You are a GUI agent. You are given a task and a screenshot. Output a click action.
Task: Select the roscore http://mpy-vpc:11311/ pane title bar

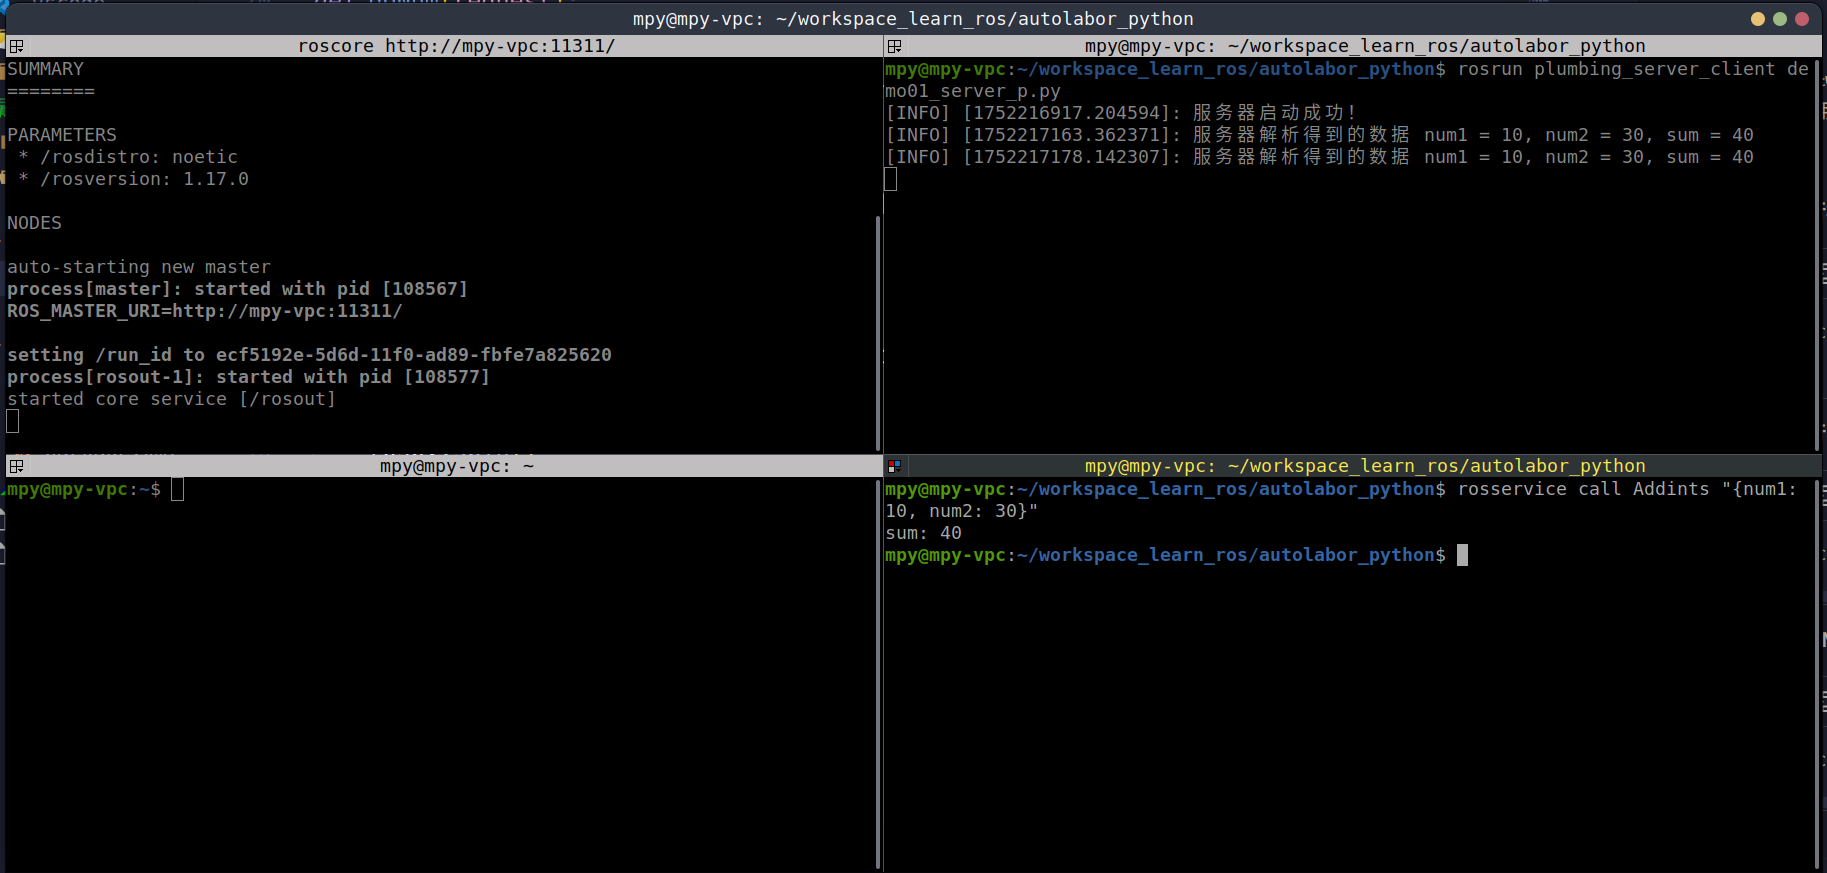tap(456, 46)
